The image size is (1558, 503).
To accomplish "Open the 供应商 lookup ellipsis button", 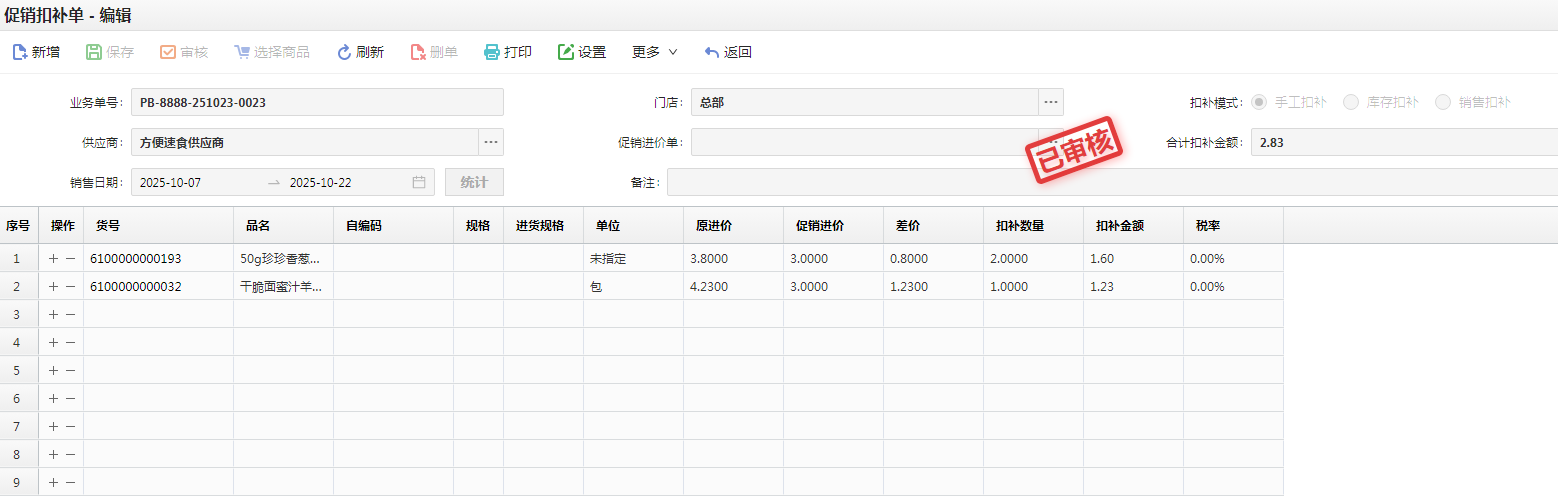I will tap(491, 142).
